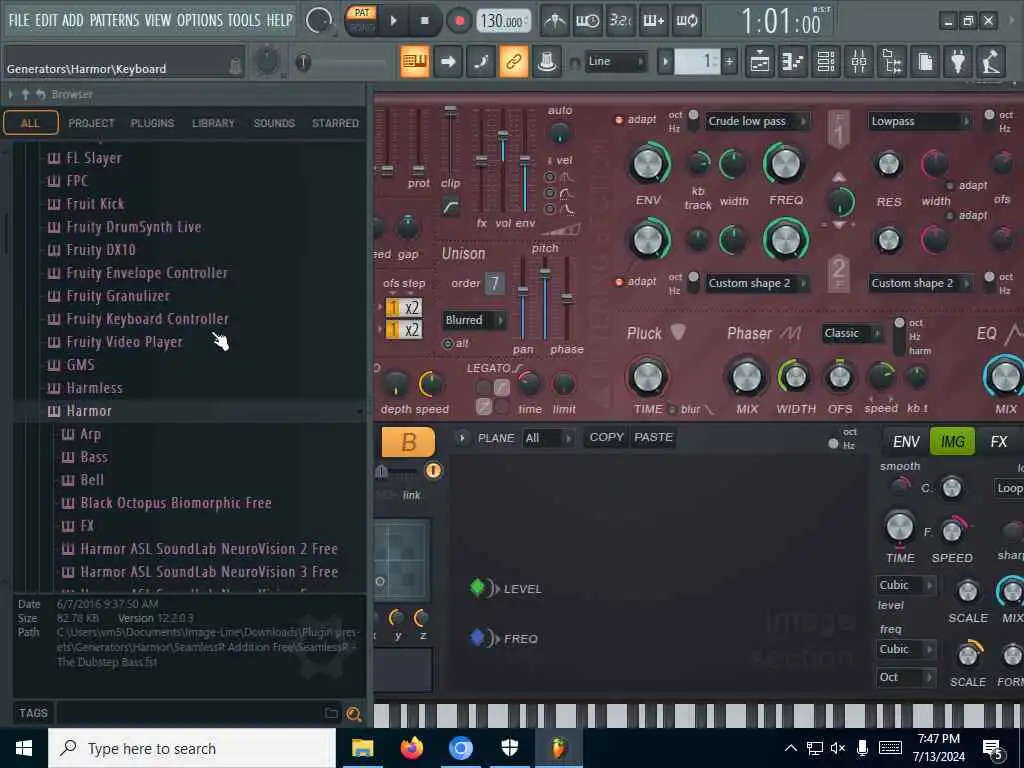Open the TOOLS menu

coord(244,20)
